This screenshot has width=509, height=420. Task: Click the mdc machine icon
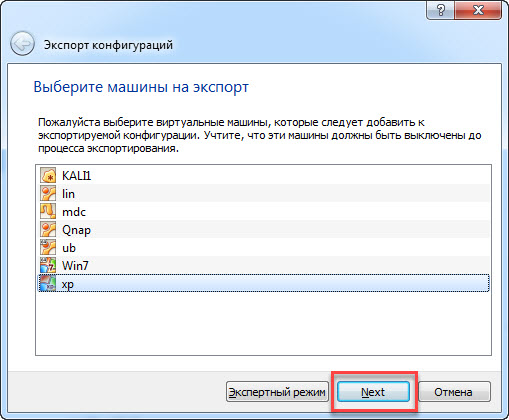click(48, 211)
